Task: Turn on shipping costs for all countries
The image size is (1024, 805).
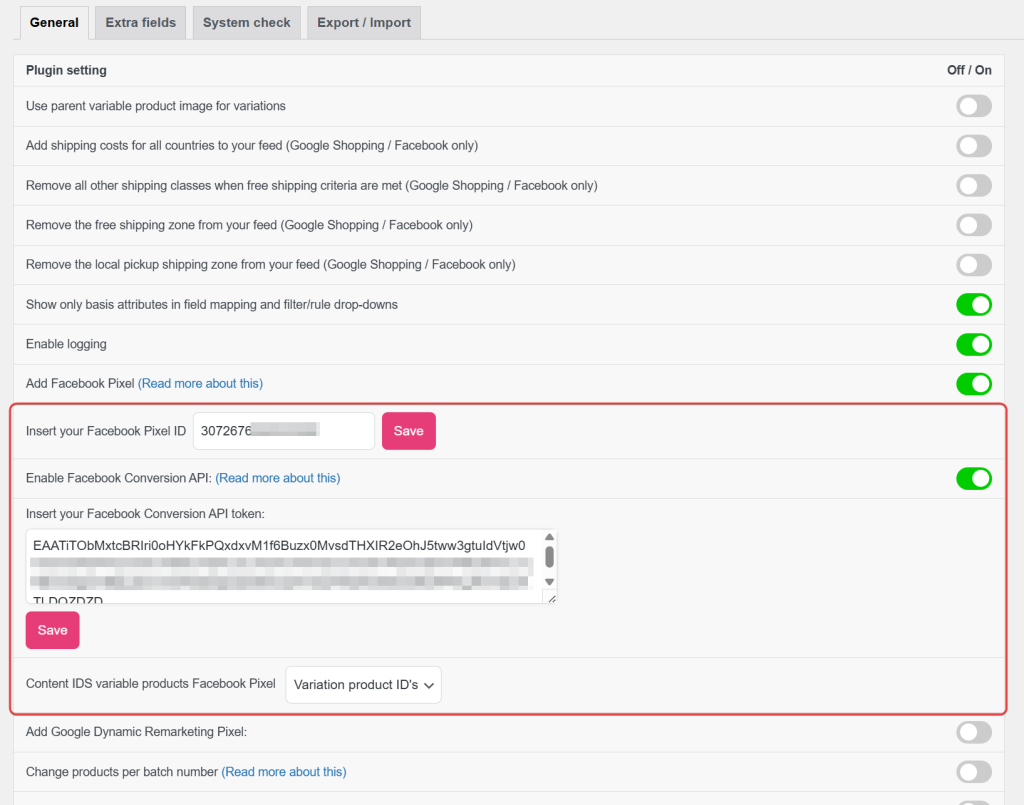Action: 973,145
